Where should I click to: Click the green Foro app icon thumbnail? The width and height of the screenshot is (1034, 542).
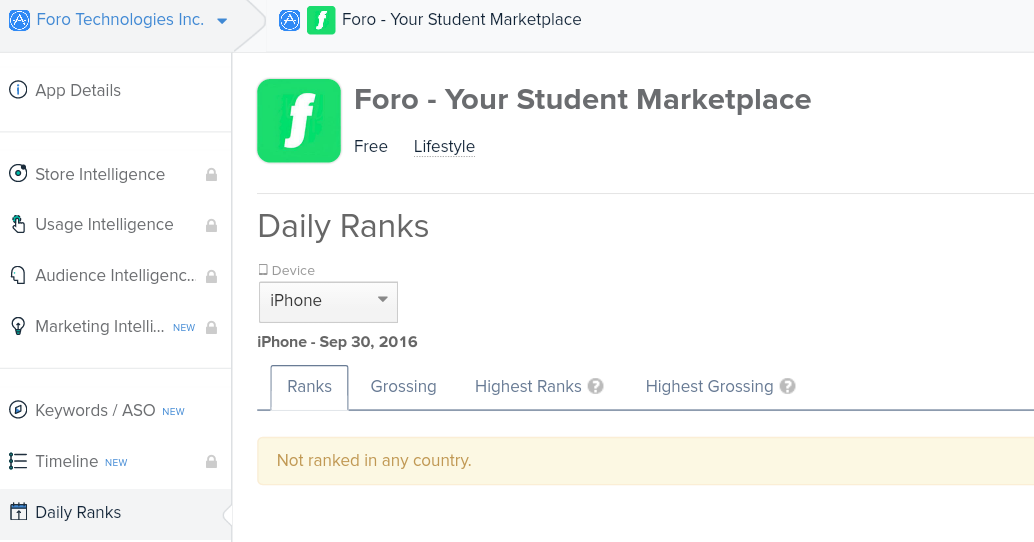(298, 121)
